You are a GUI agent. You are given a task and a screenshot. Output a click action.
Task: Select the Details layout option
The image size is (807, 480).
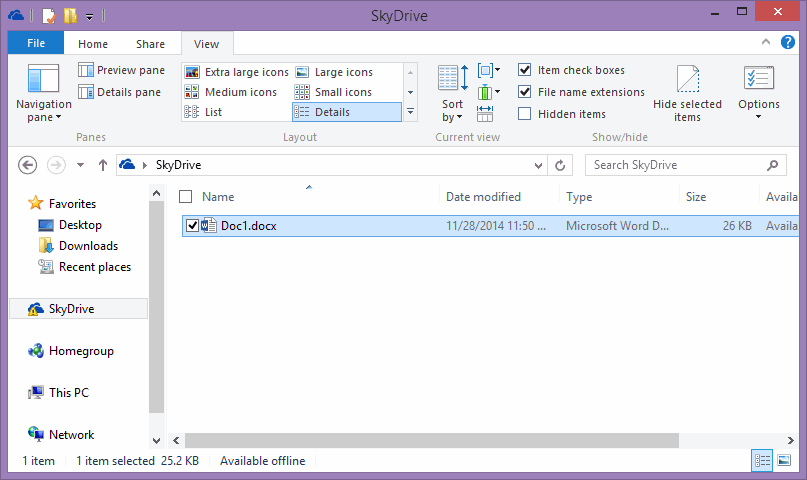click(x=347, y=112)
